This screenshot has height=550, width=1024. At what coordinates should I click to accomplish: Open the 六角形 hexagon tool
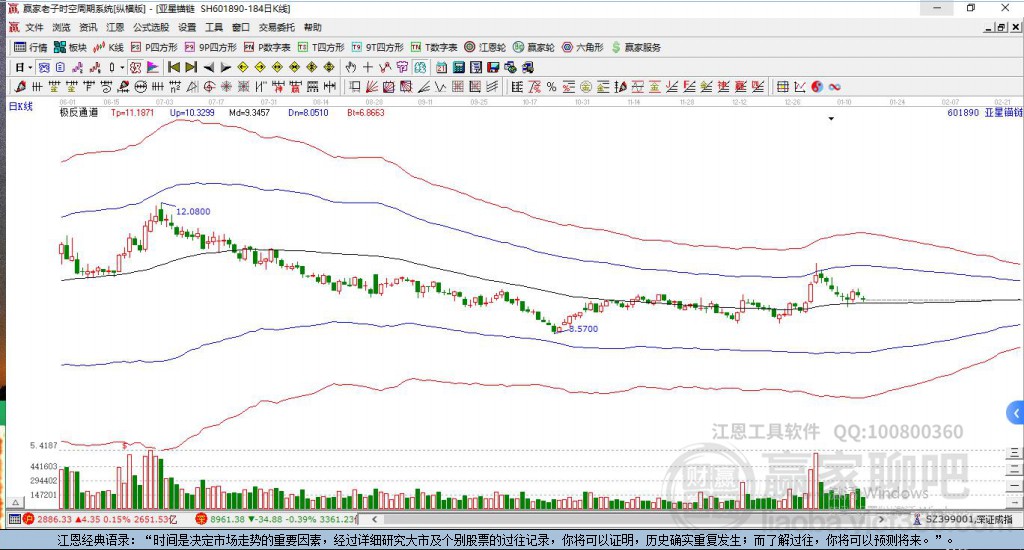click(583, 47)
